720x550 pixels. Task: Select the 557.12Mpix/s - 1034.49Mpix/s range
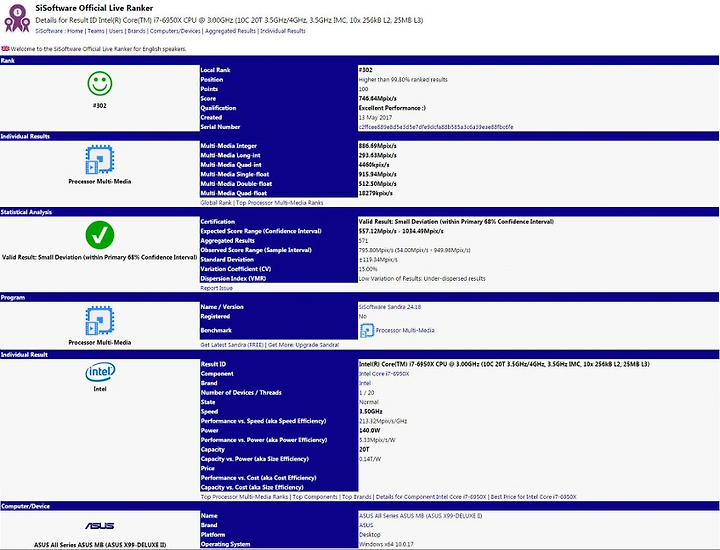(401, 231)
